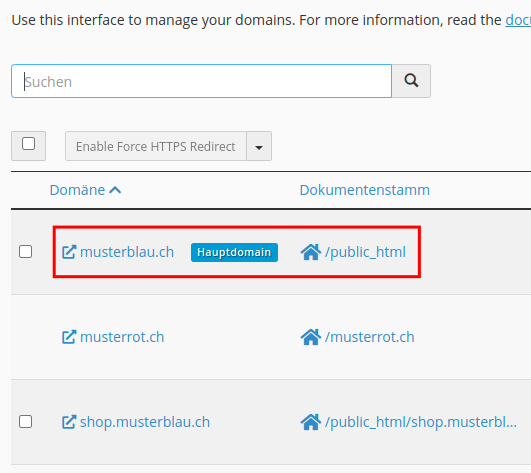Click the magnifying glass search button
This screenshot has height=473, width=531.
click(411, 81)
